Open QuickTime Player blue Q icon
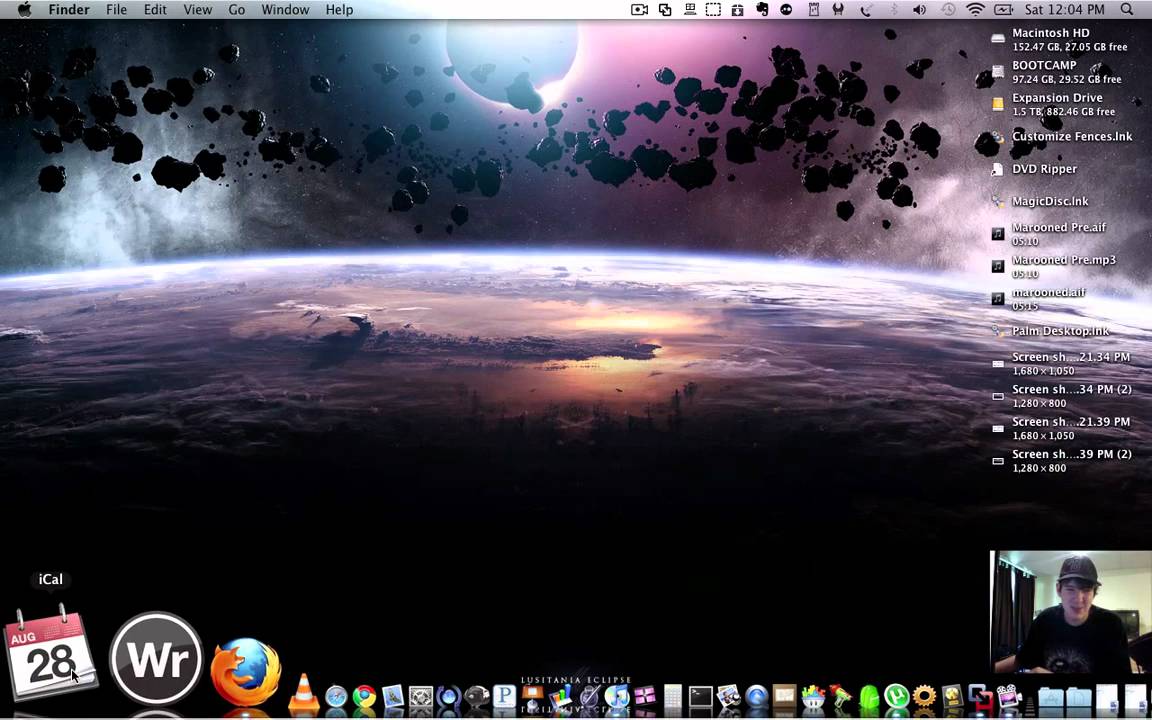 757,696
